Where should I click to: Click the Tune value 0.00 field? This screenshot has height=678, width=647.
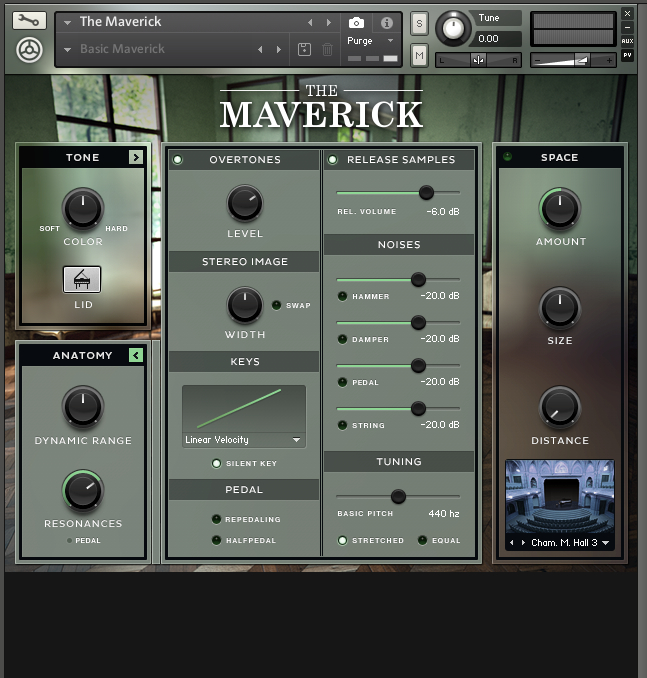click(x=497, y=39)
